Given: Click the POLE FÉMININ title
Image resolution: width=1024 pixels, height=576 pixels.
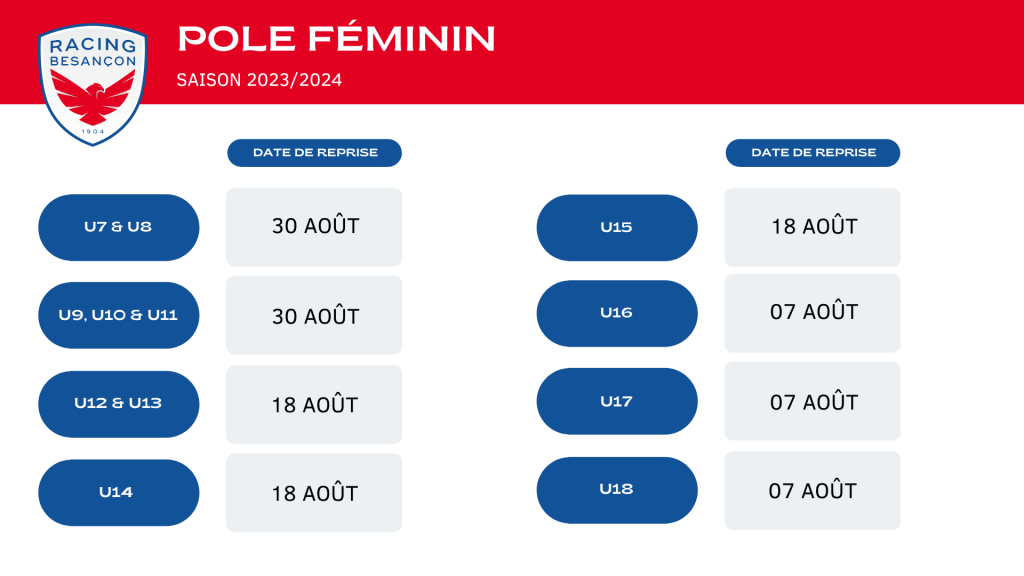Looking at the screenshot, I should click(336, 39).
